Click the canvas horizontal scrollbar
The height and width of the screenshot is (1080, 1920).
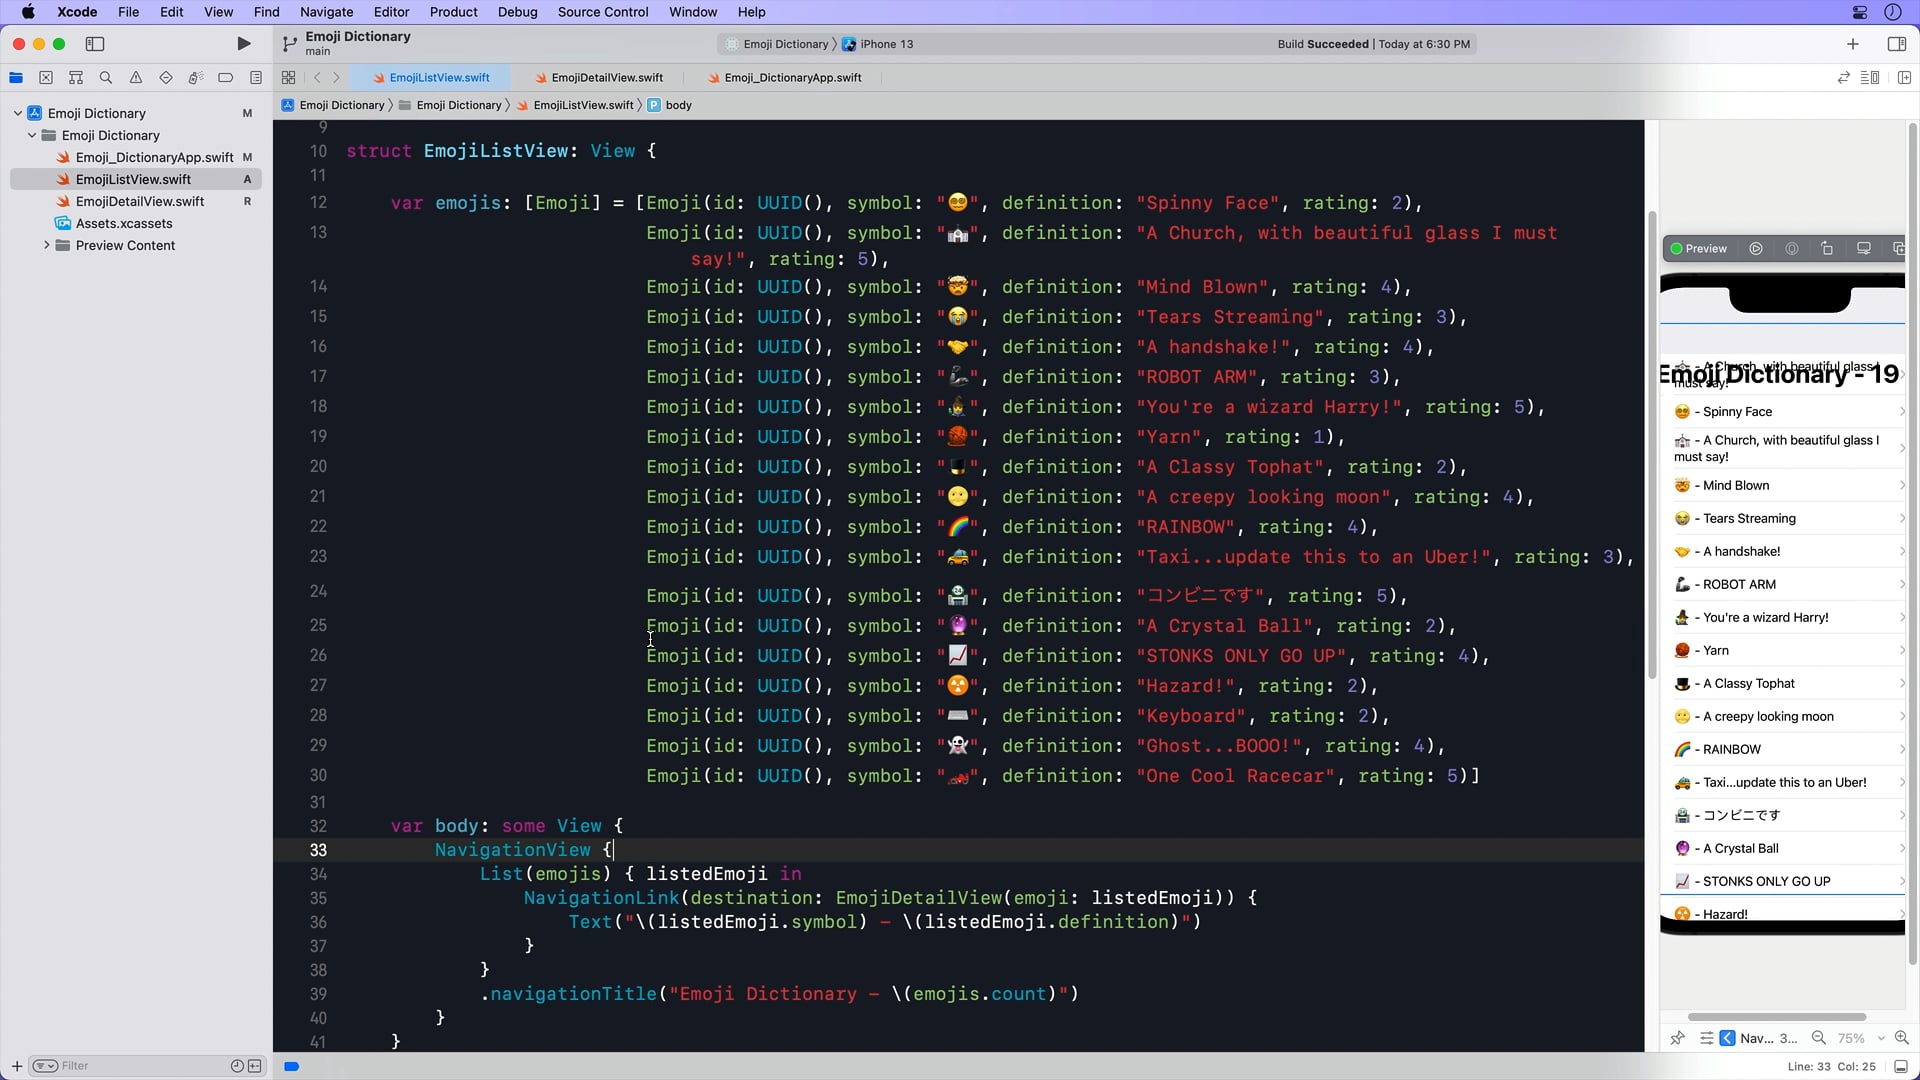1777,1017
